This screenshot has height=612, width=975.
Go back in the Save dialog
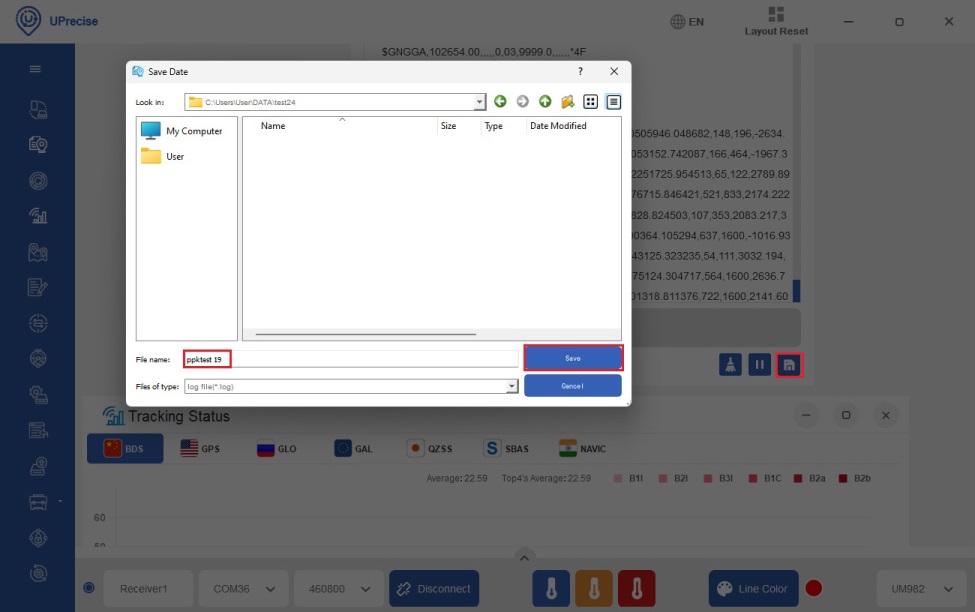[499, 102]
